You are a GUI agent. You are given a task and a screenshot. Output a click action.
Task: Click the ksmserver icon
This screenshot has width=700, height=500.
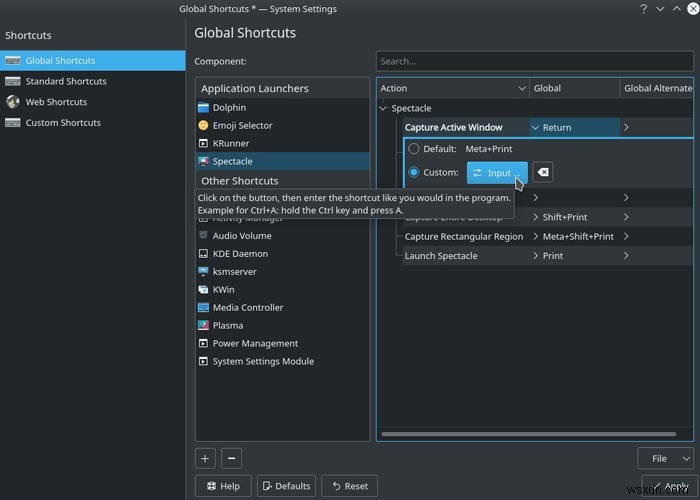(x=203, y=271)
